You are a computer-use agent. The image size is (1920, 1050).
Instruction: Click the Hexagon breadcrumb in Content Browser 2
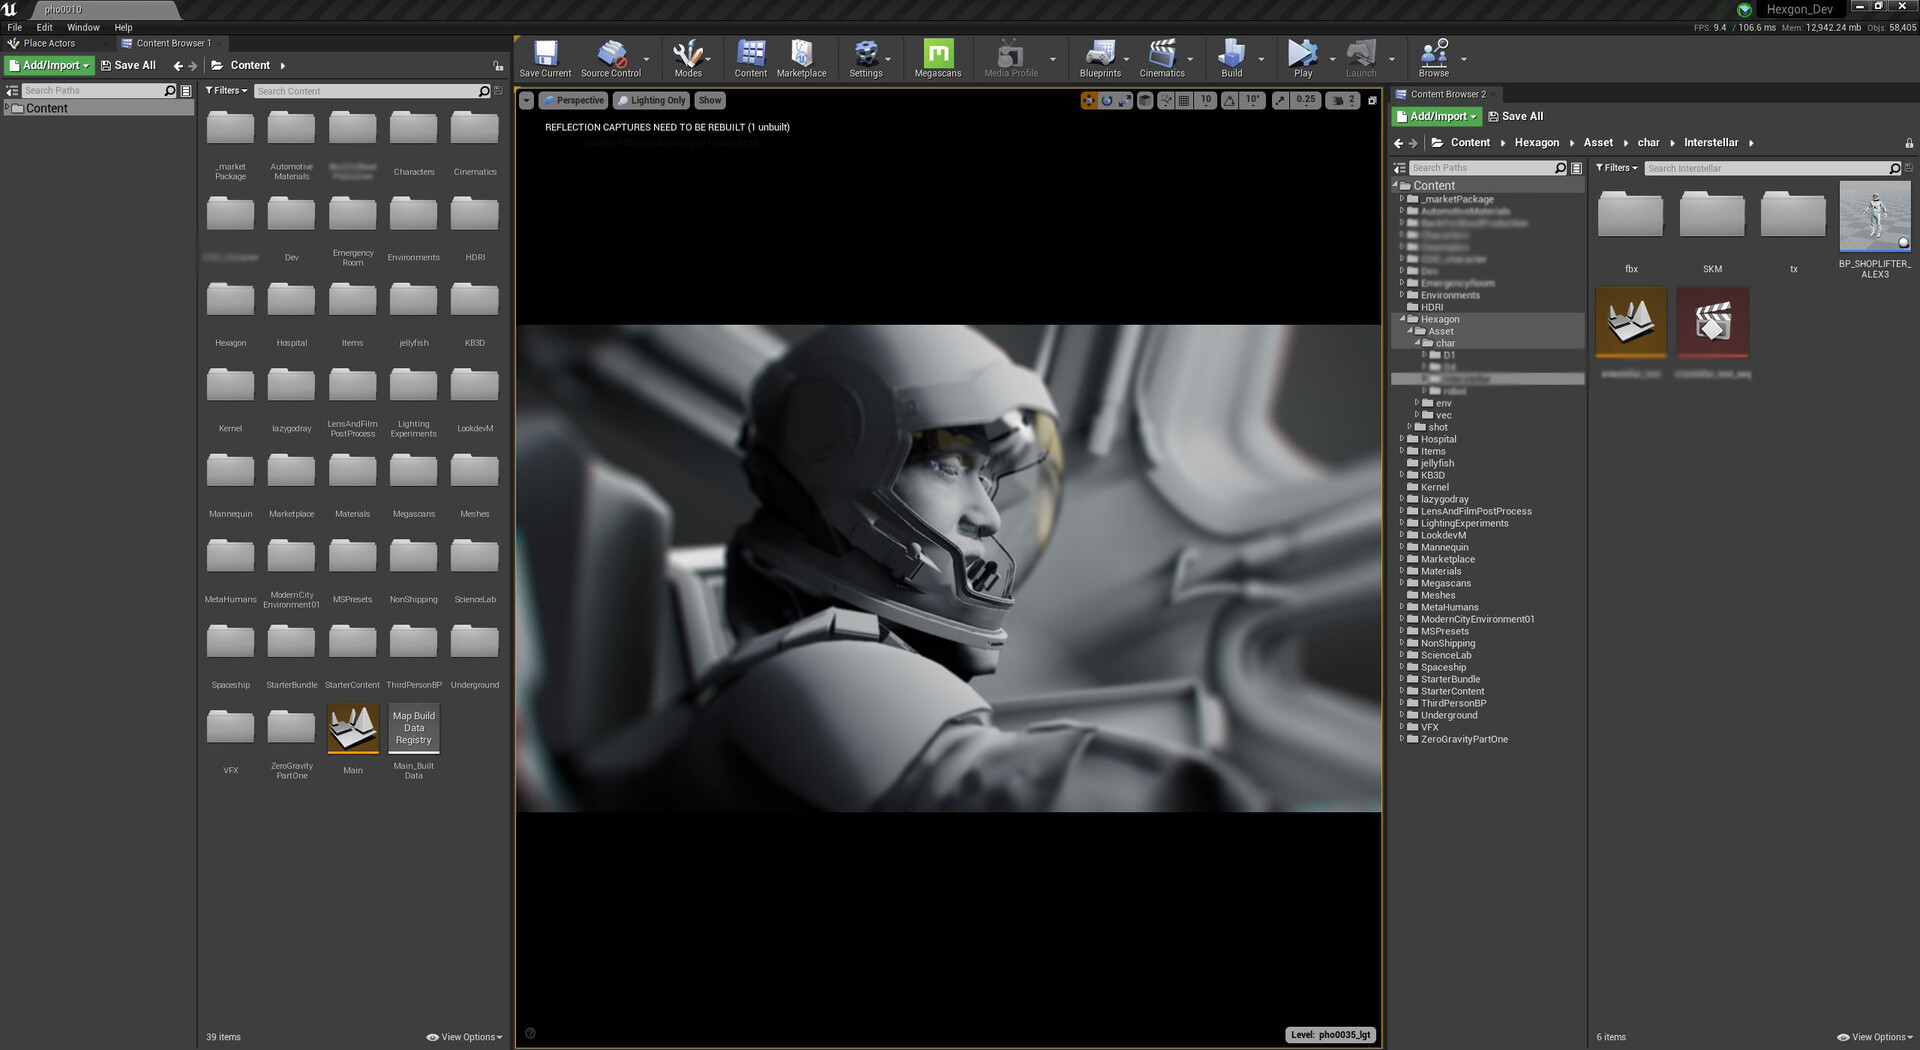[1537, 143]
